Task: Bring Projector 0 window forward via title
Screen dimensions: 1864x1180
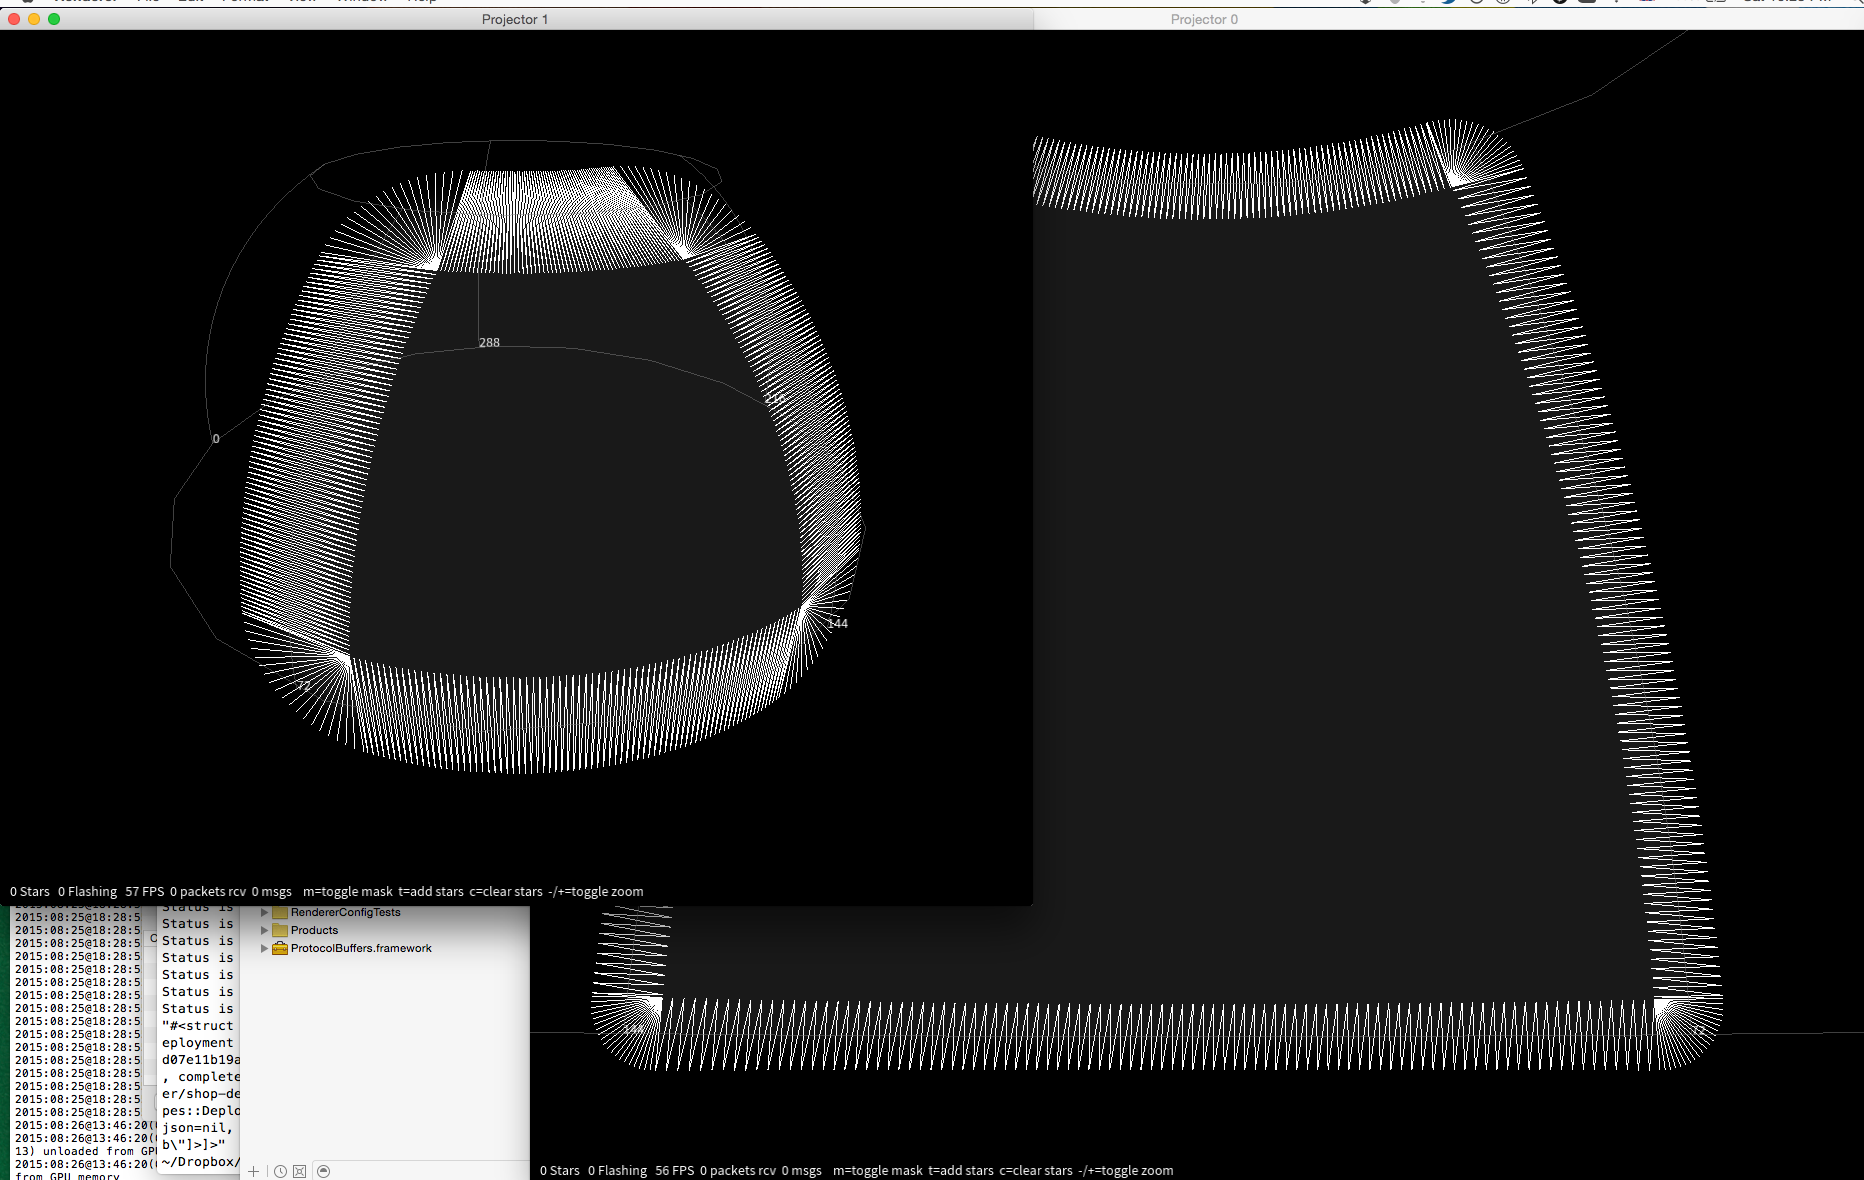Action: point(1204,19)
